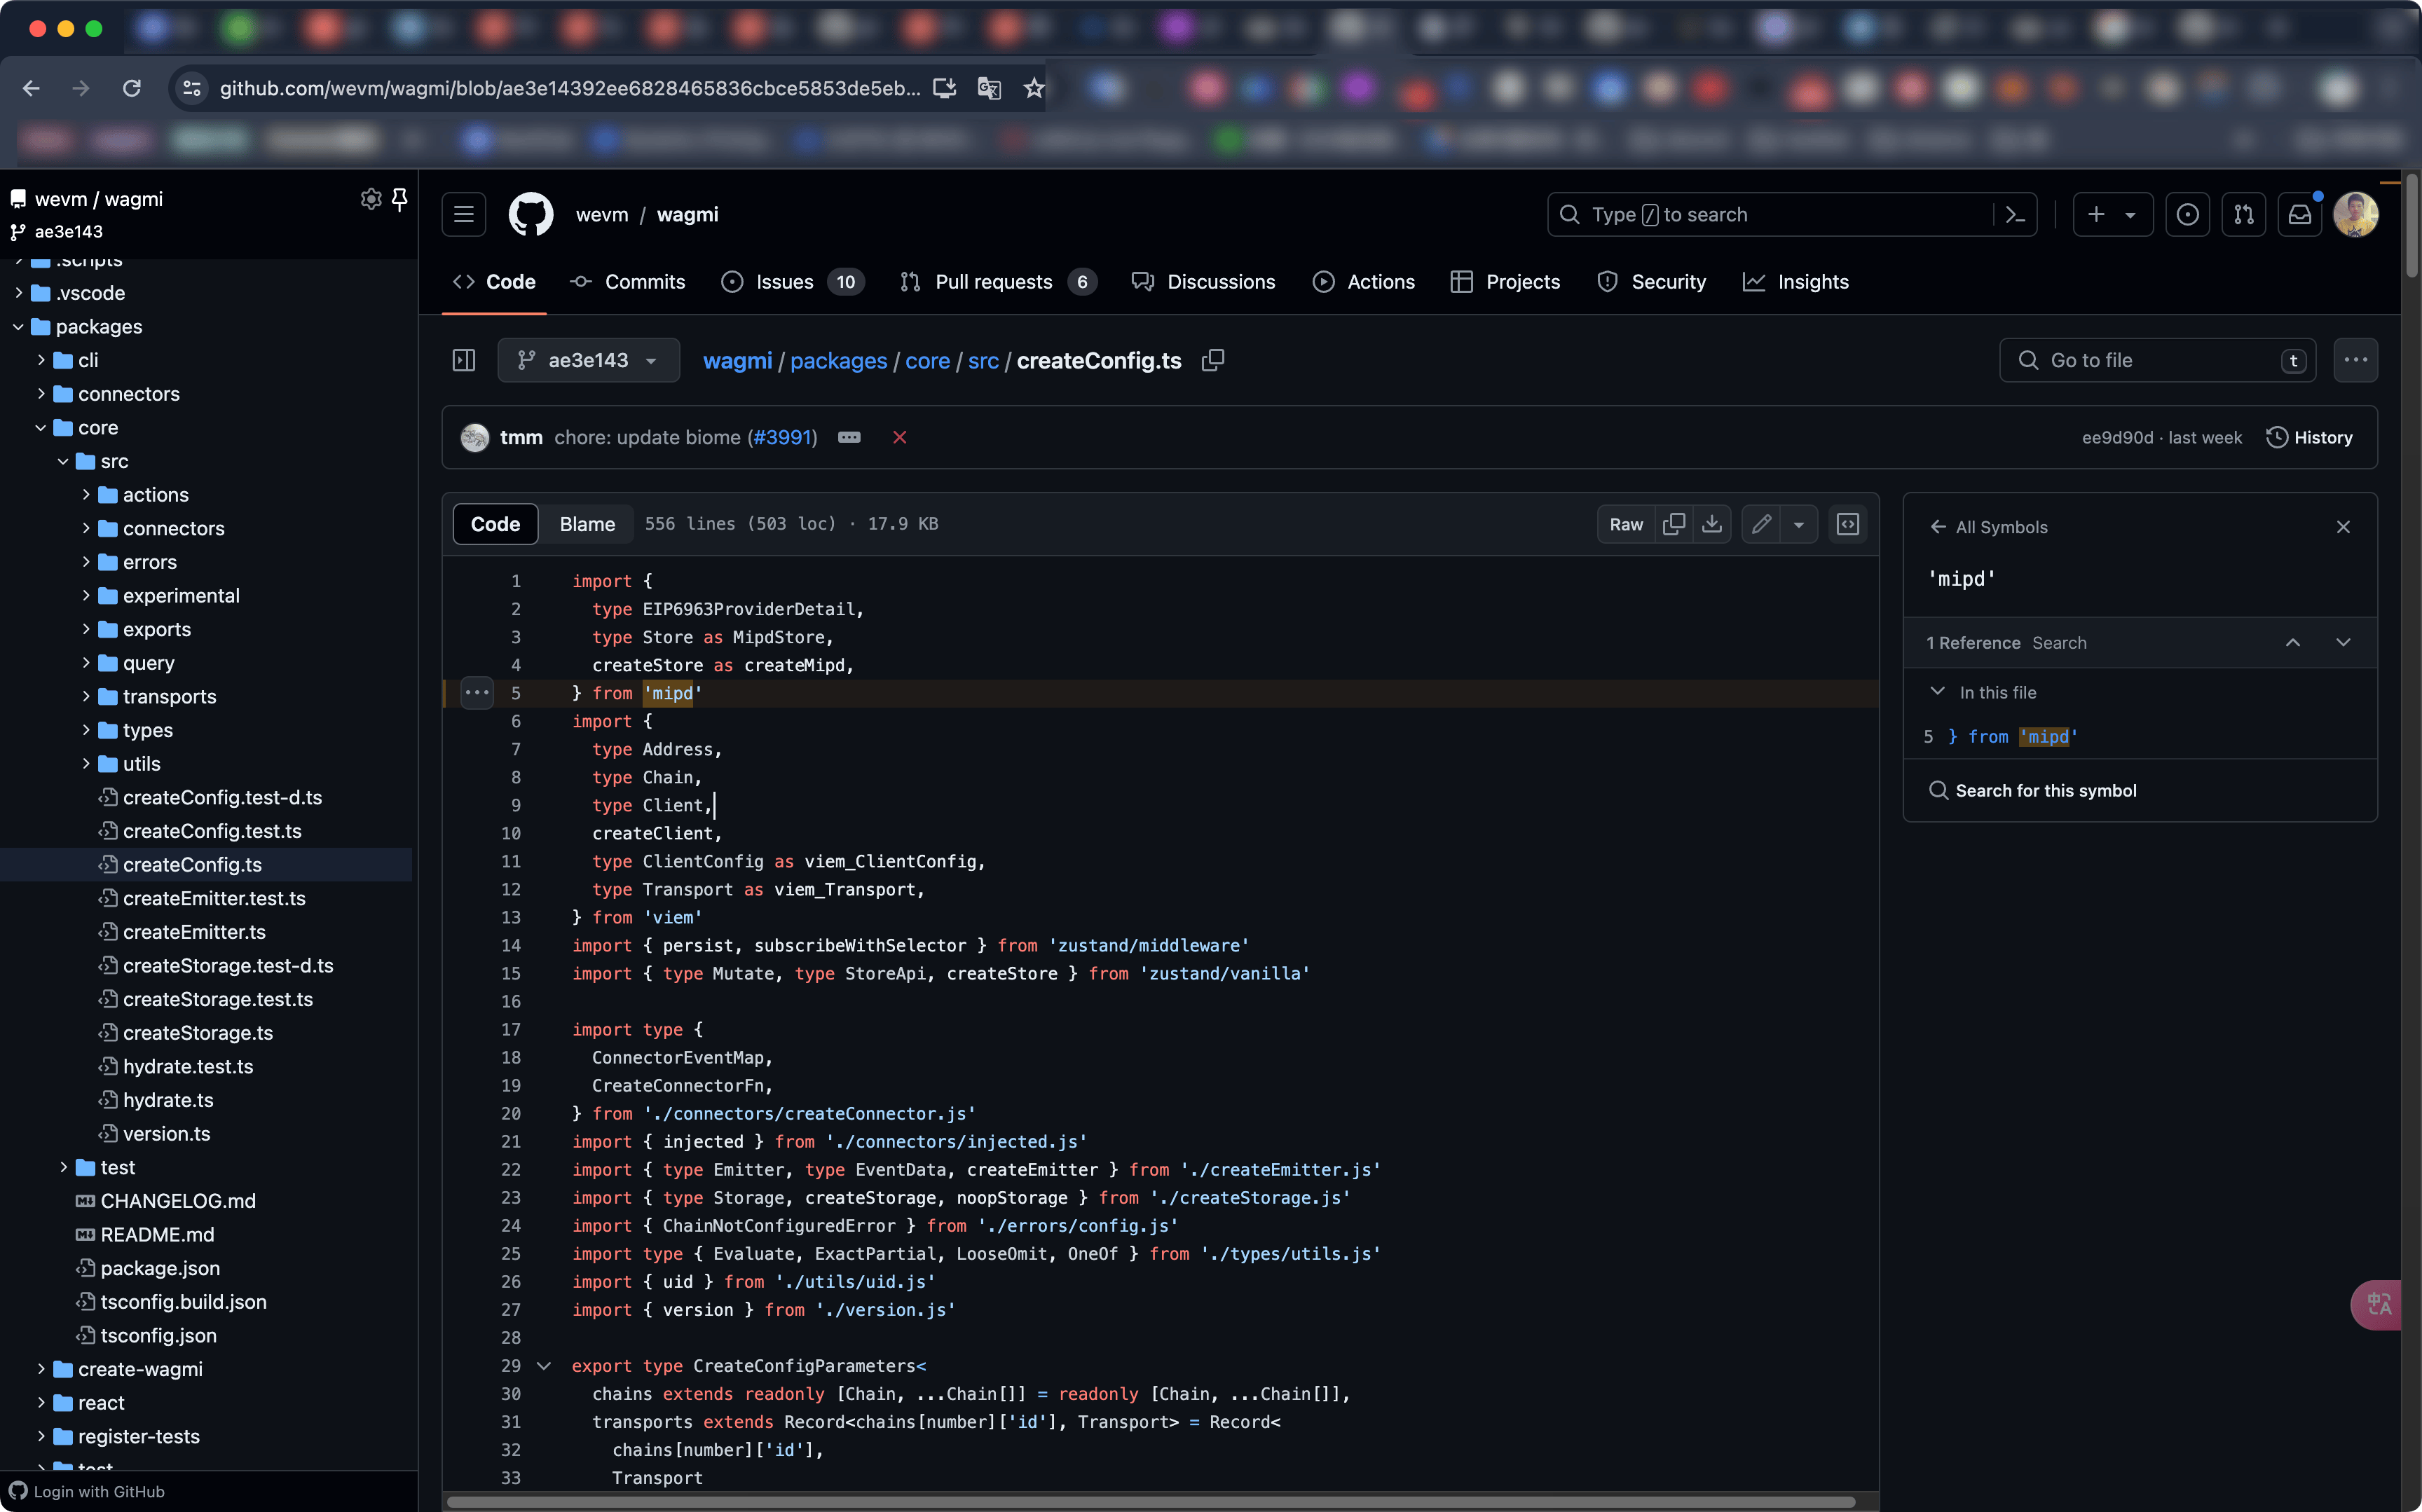View your pull requests icon in header
Screen dimensions: 2422x1512
pyautogui.click(x=2243, y=214)
